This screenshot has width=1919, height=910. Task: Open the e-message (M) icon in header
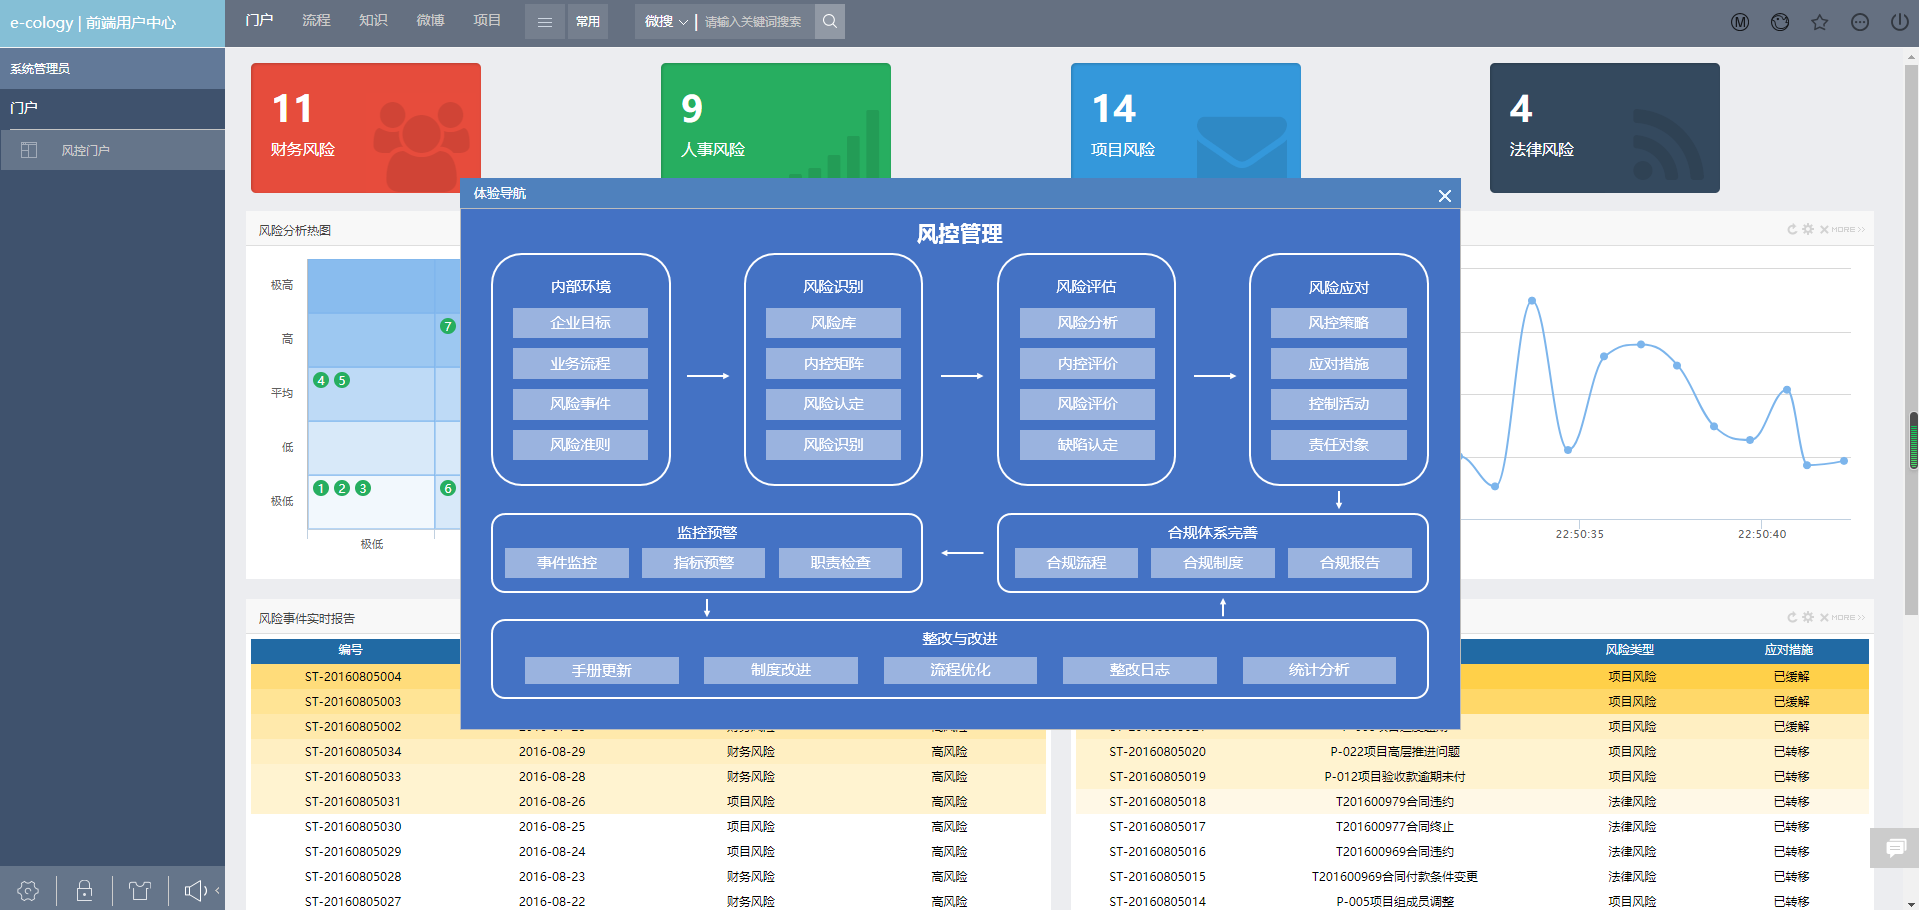coord(1740,22)
